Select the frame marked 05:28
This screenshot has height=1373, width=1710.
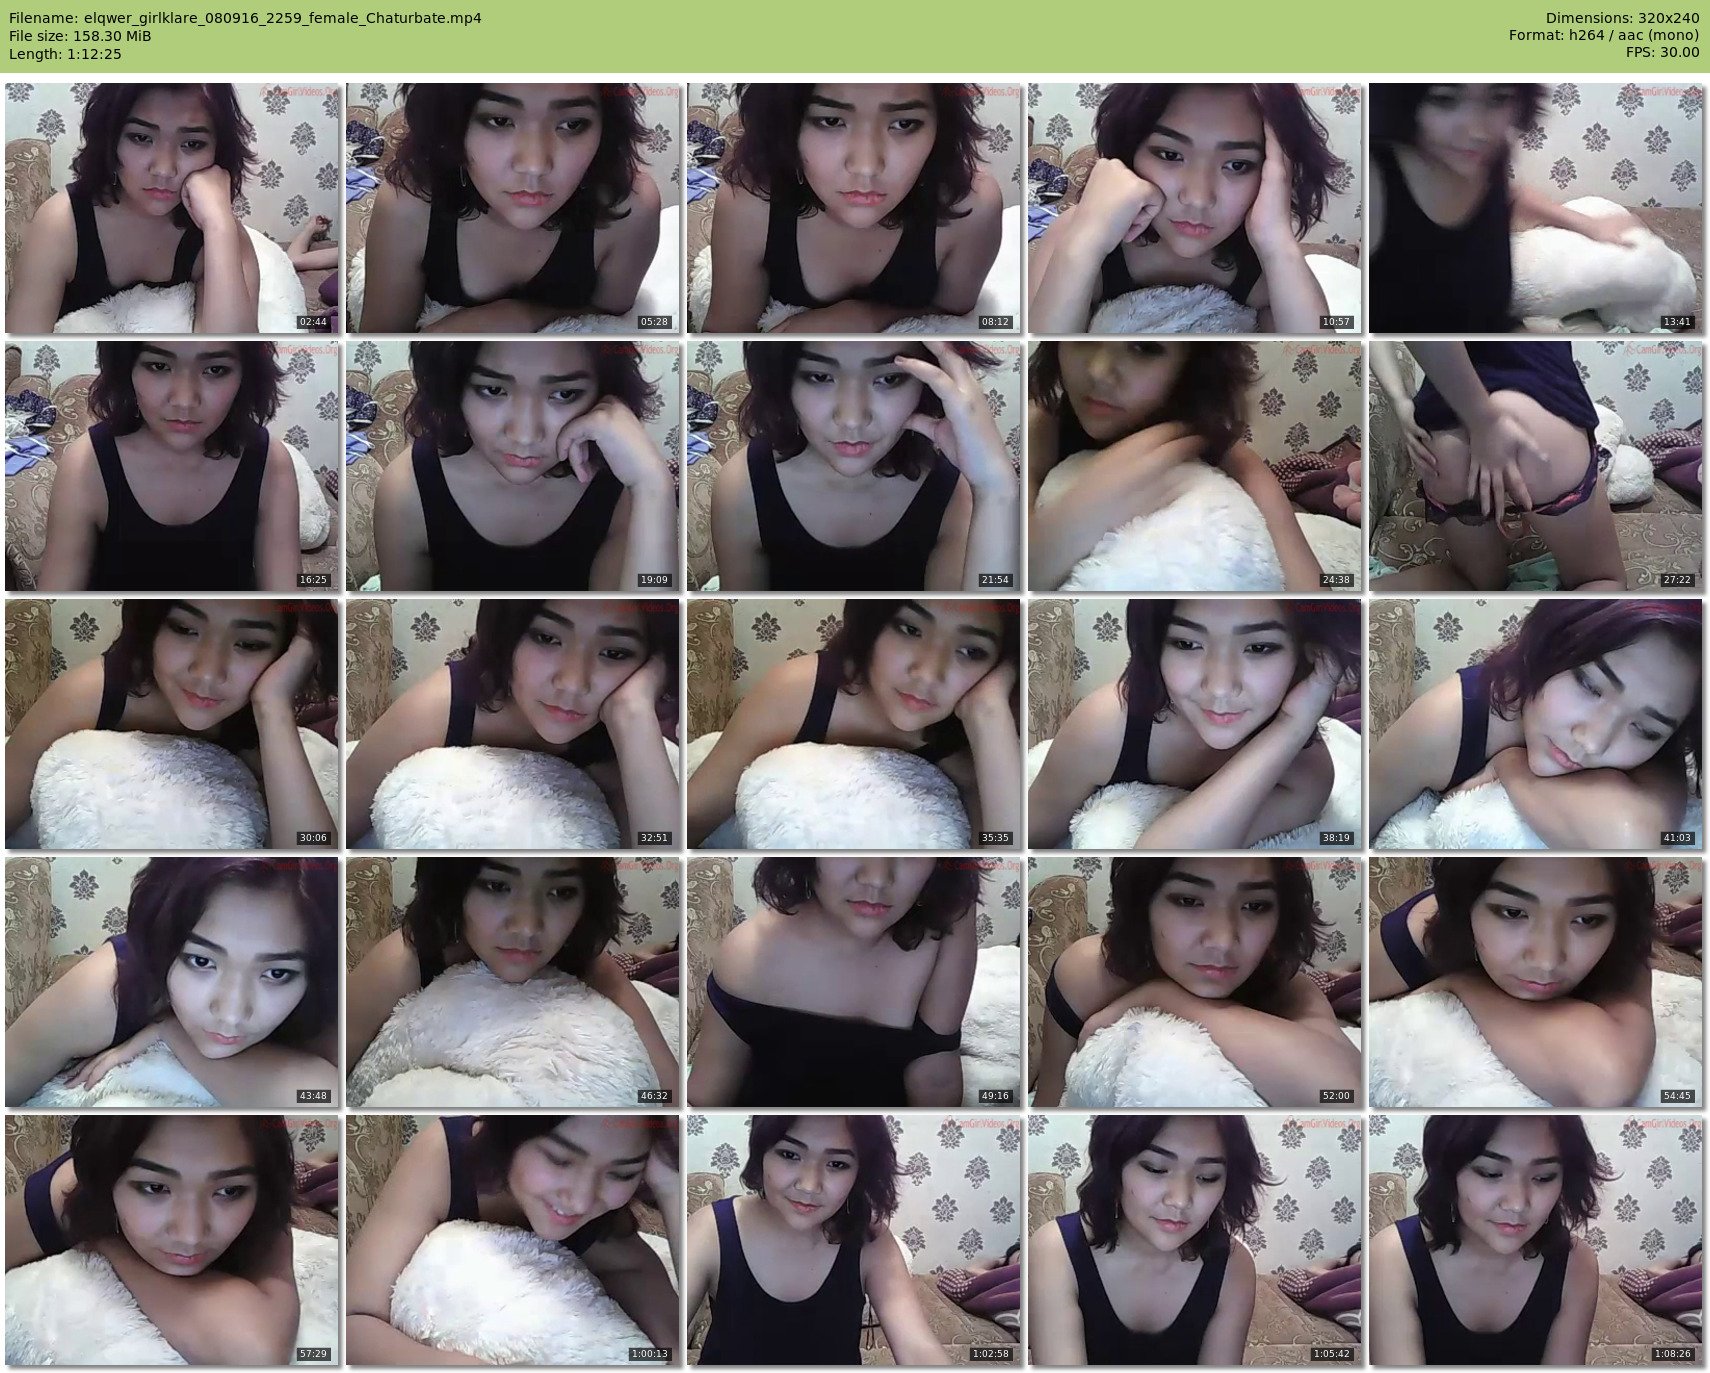coord(513,208)
